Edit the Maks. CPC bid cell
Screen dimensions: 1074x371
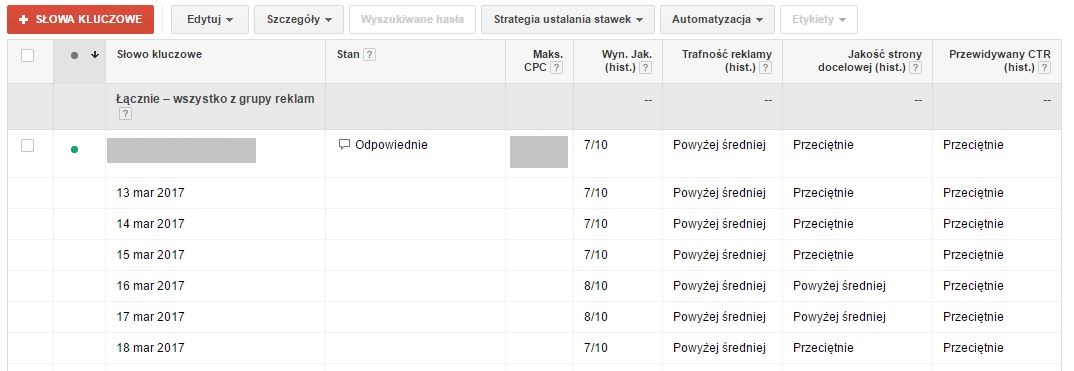pyautogui.click(x=539, y=152)
